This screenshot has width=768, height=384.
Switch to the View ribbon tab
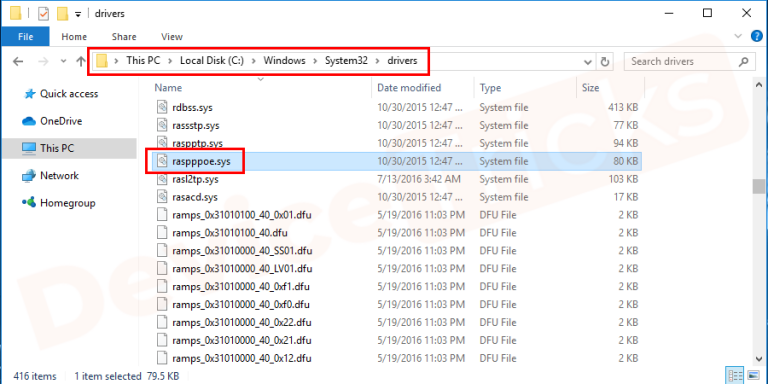tap(171, 37)
